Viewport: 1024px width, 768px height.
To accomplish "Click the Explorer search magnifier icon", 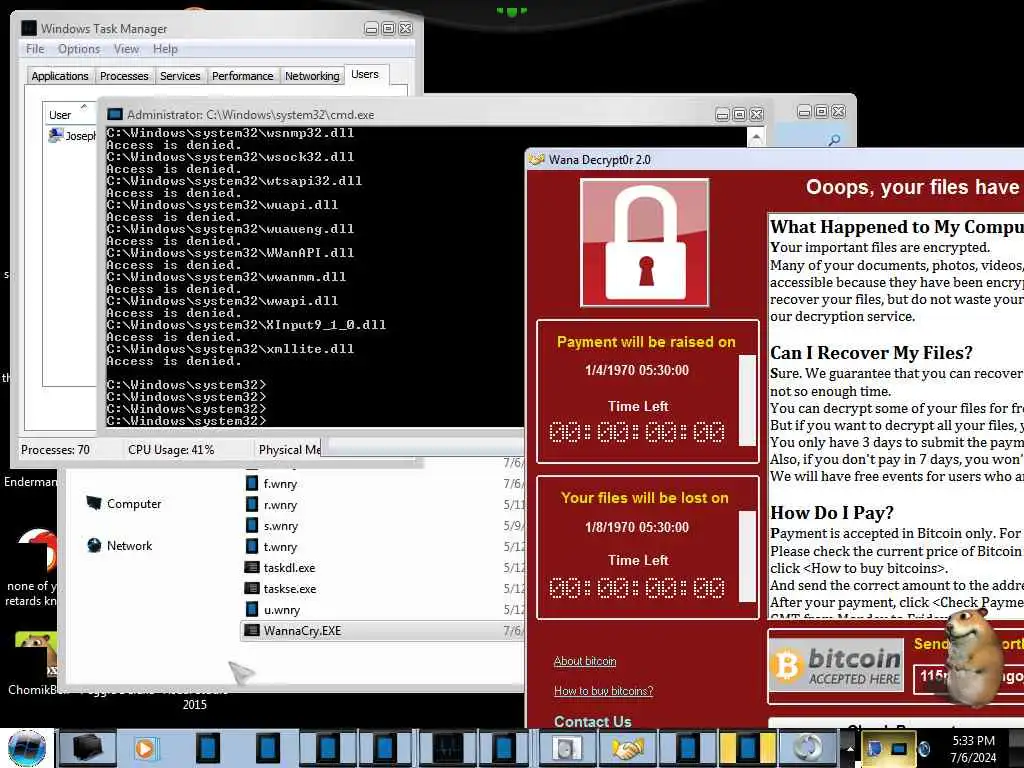I will tap(834, 140).
